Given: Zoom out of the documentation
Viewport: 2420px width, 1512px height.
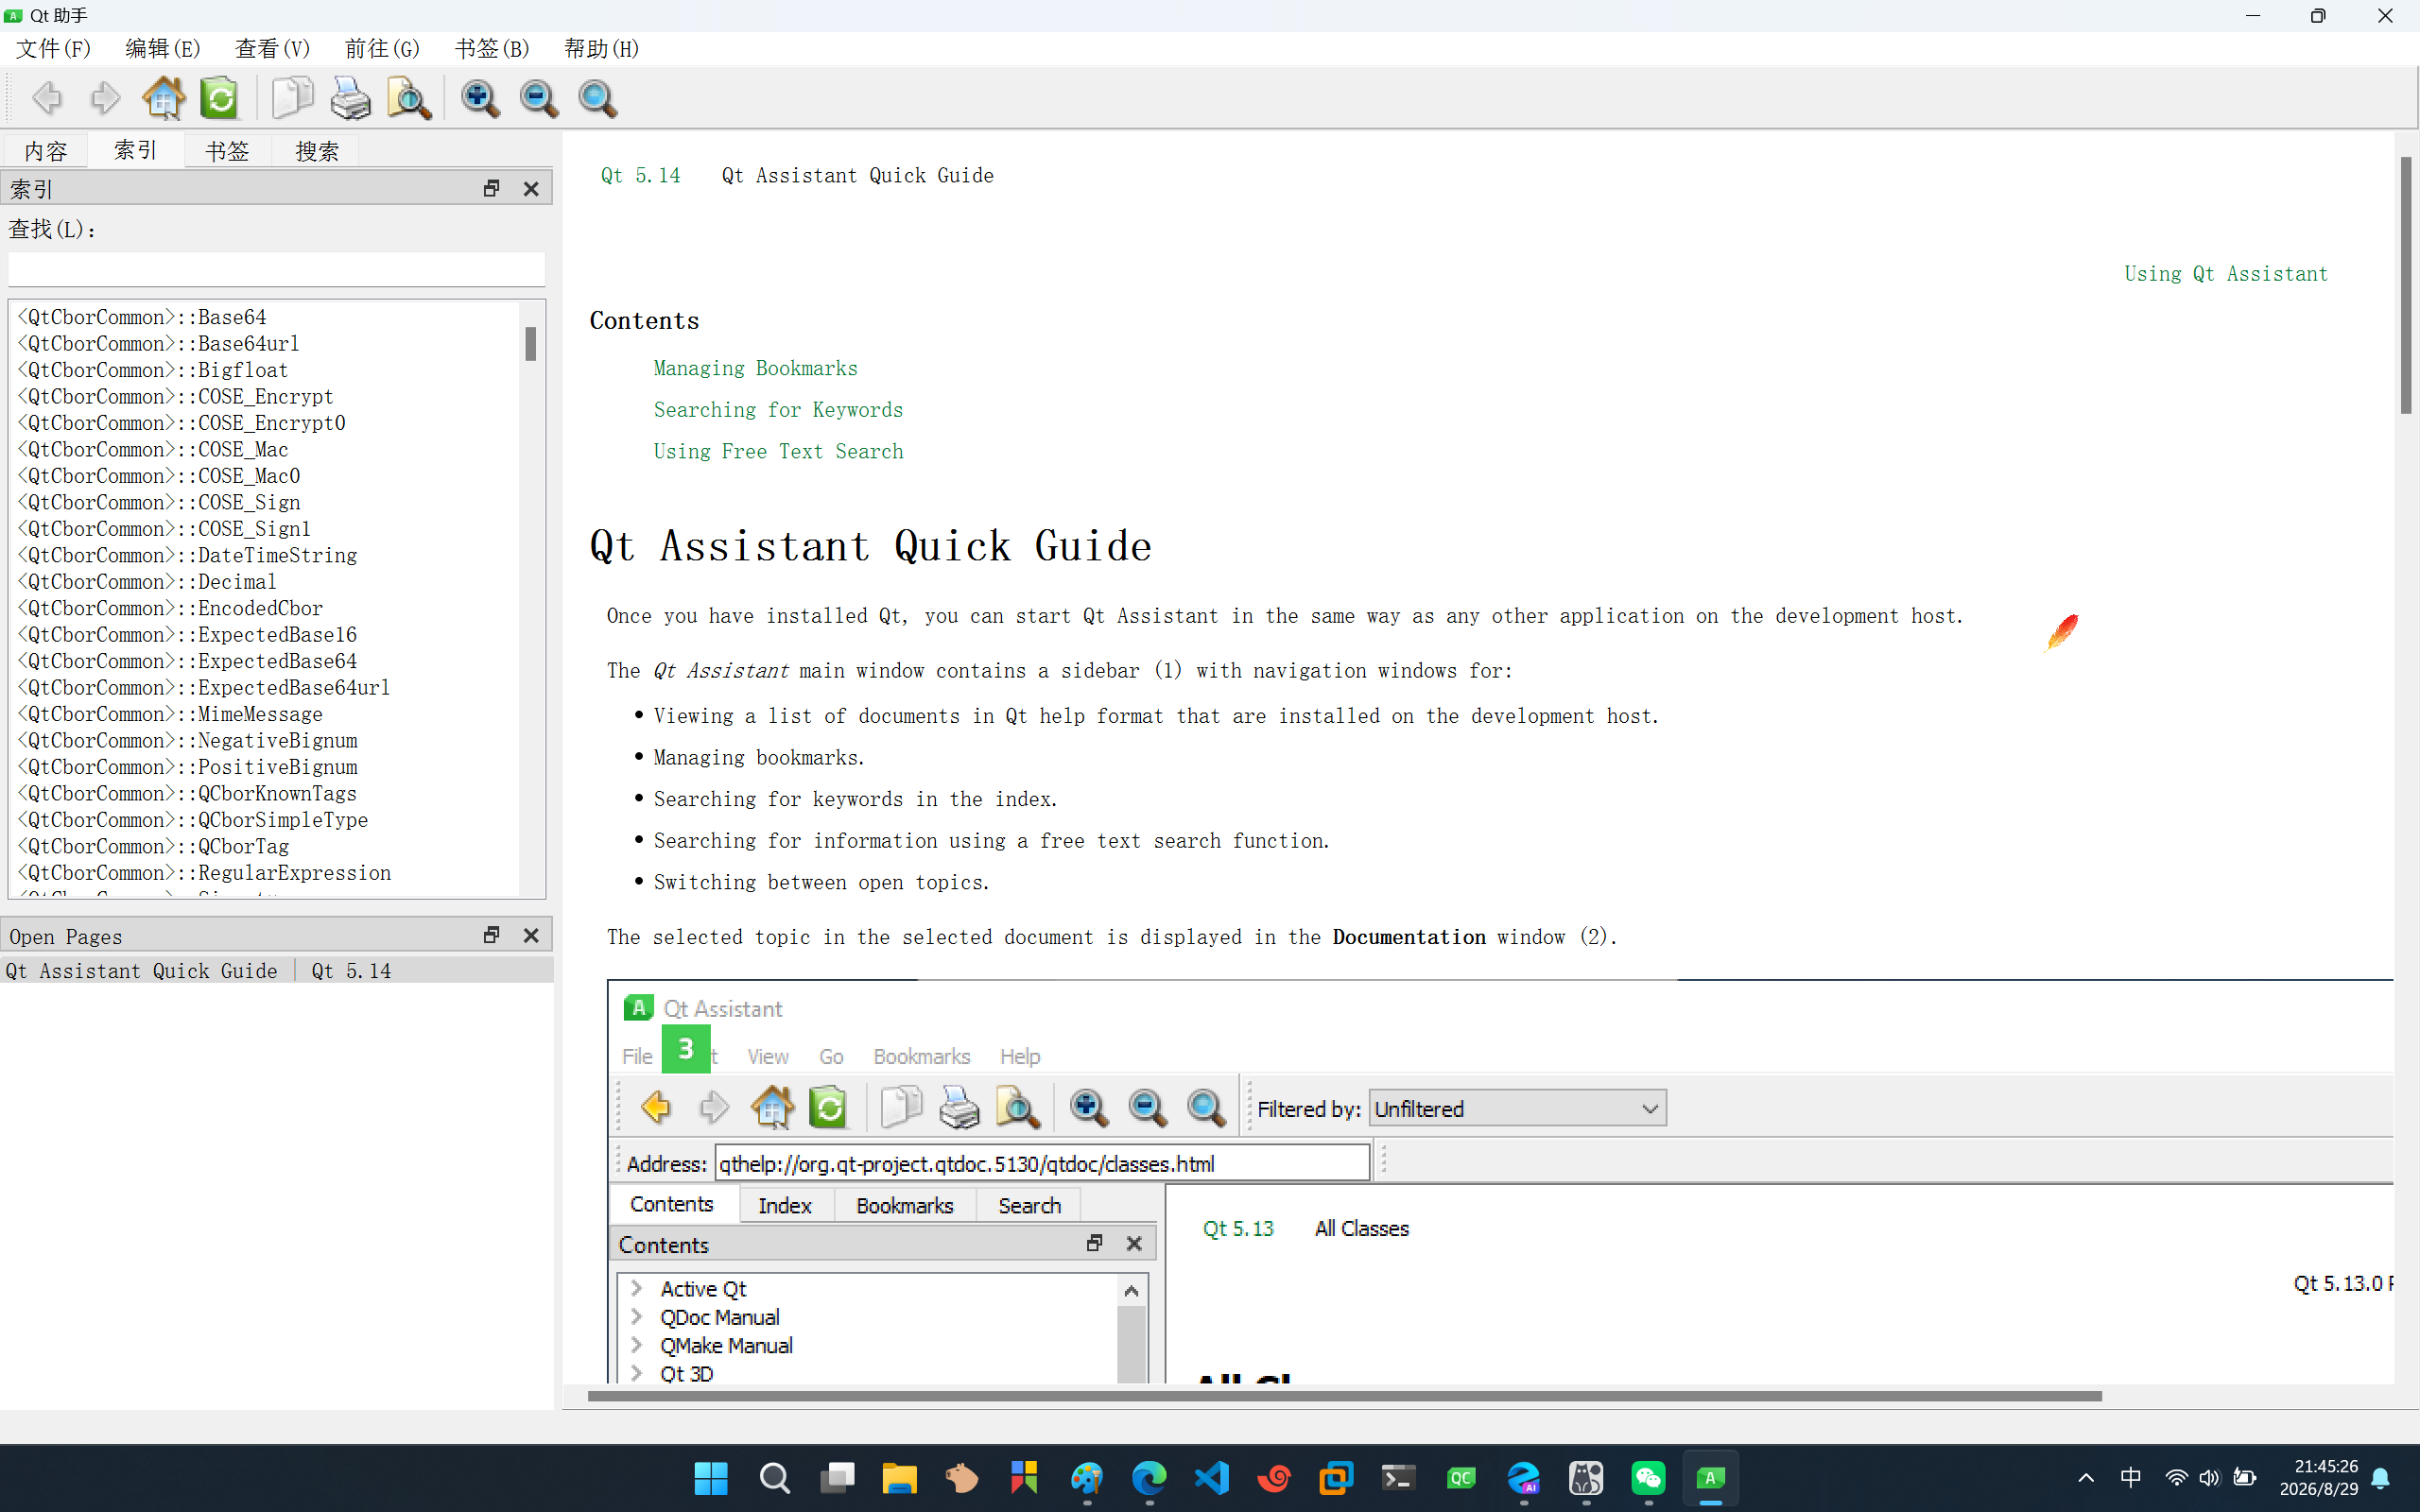Looking at the screenshot, I should pos(539,98).
